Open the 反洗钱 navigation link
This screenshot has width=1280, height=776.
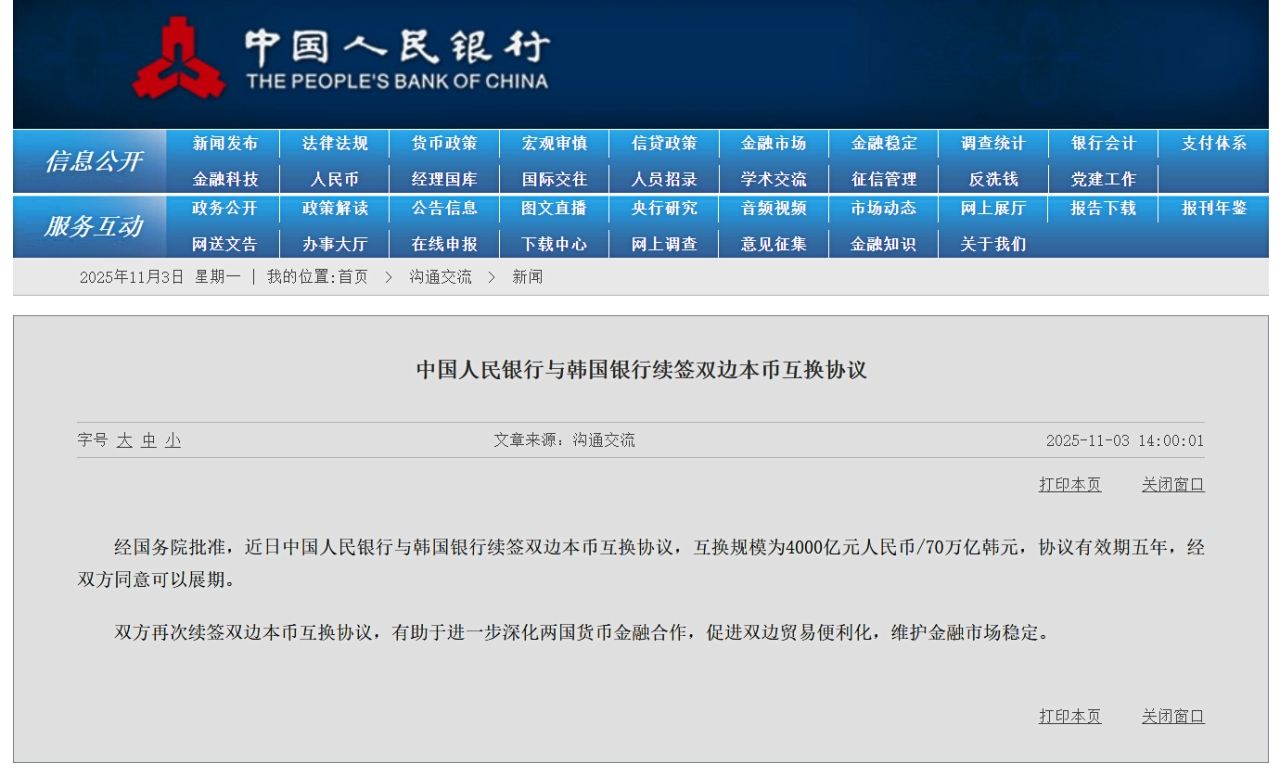pos(993,180)
